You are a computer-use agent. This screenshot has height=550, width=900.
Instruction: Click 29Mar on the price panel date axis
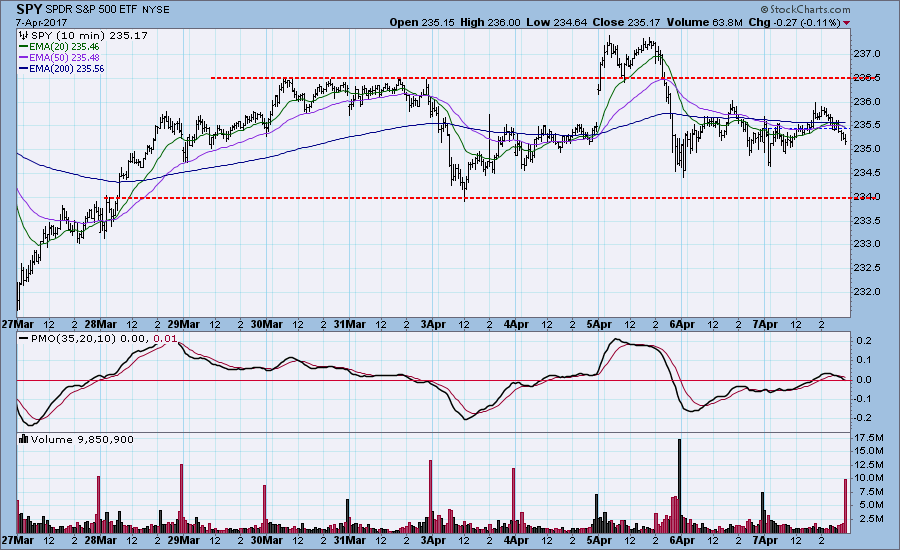point(184,324)
